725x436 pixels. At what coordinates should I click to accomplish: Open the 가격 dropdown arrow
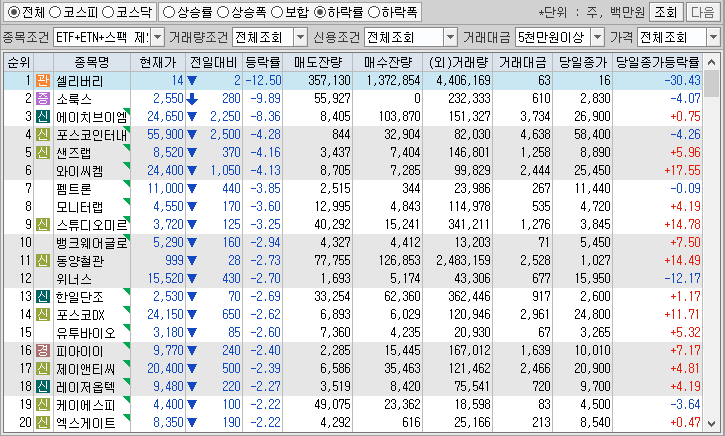[x=713, y=37]
